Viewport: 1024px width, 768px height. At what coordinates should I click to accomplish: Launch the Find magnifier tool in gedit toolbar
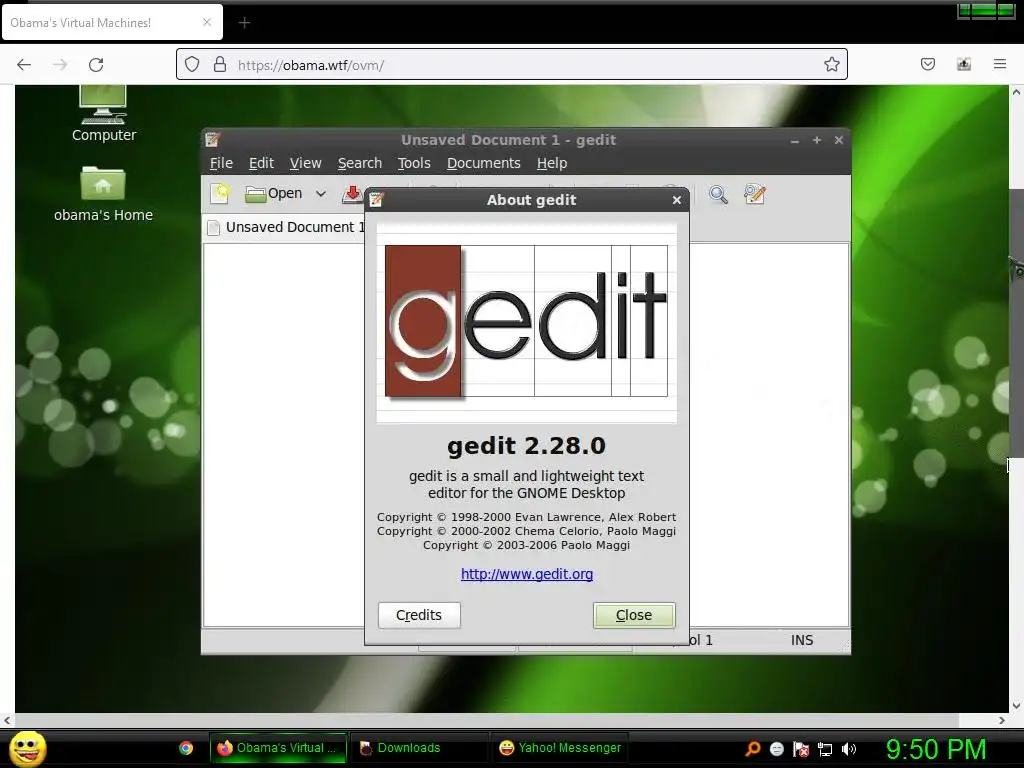[718, 194]
